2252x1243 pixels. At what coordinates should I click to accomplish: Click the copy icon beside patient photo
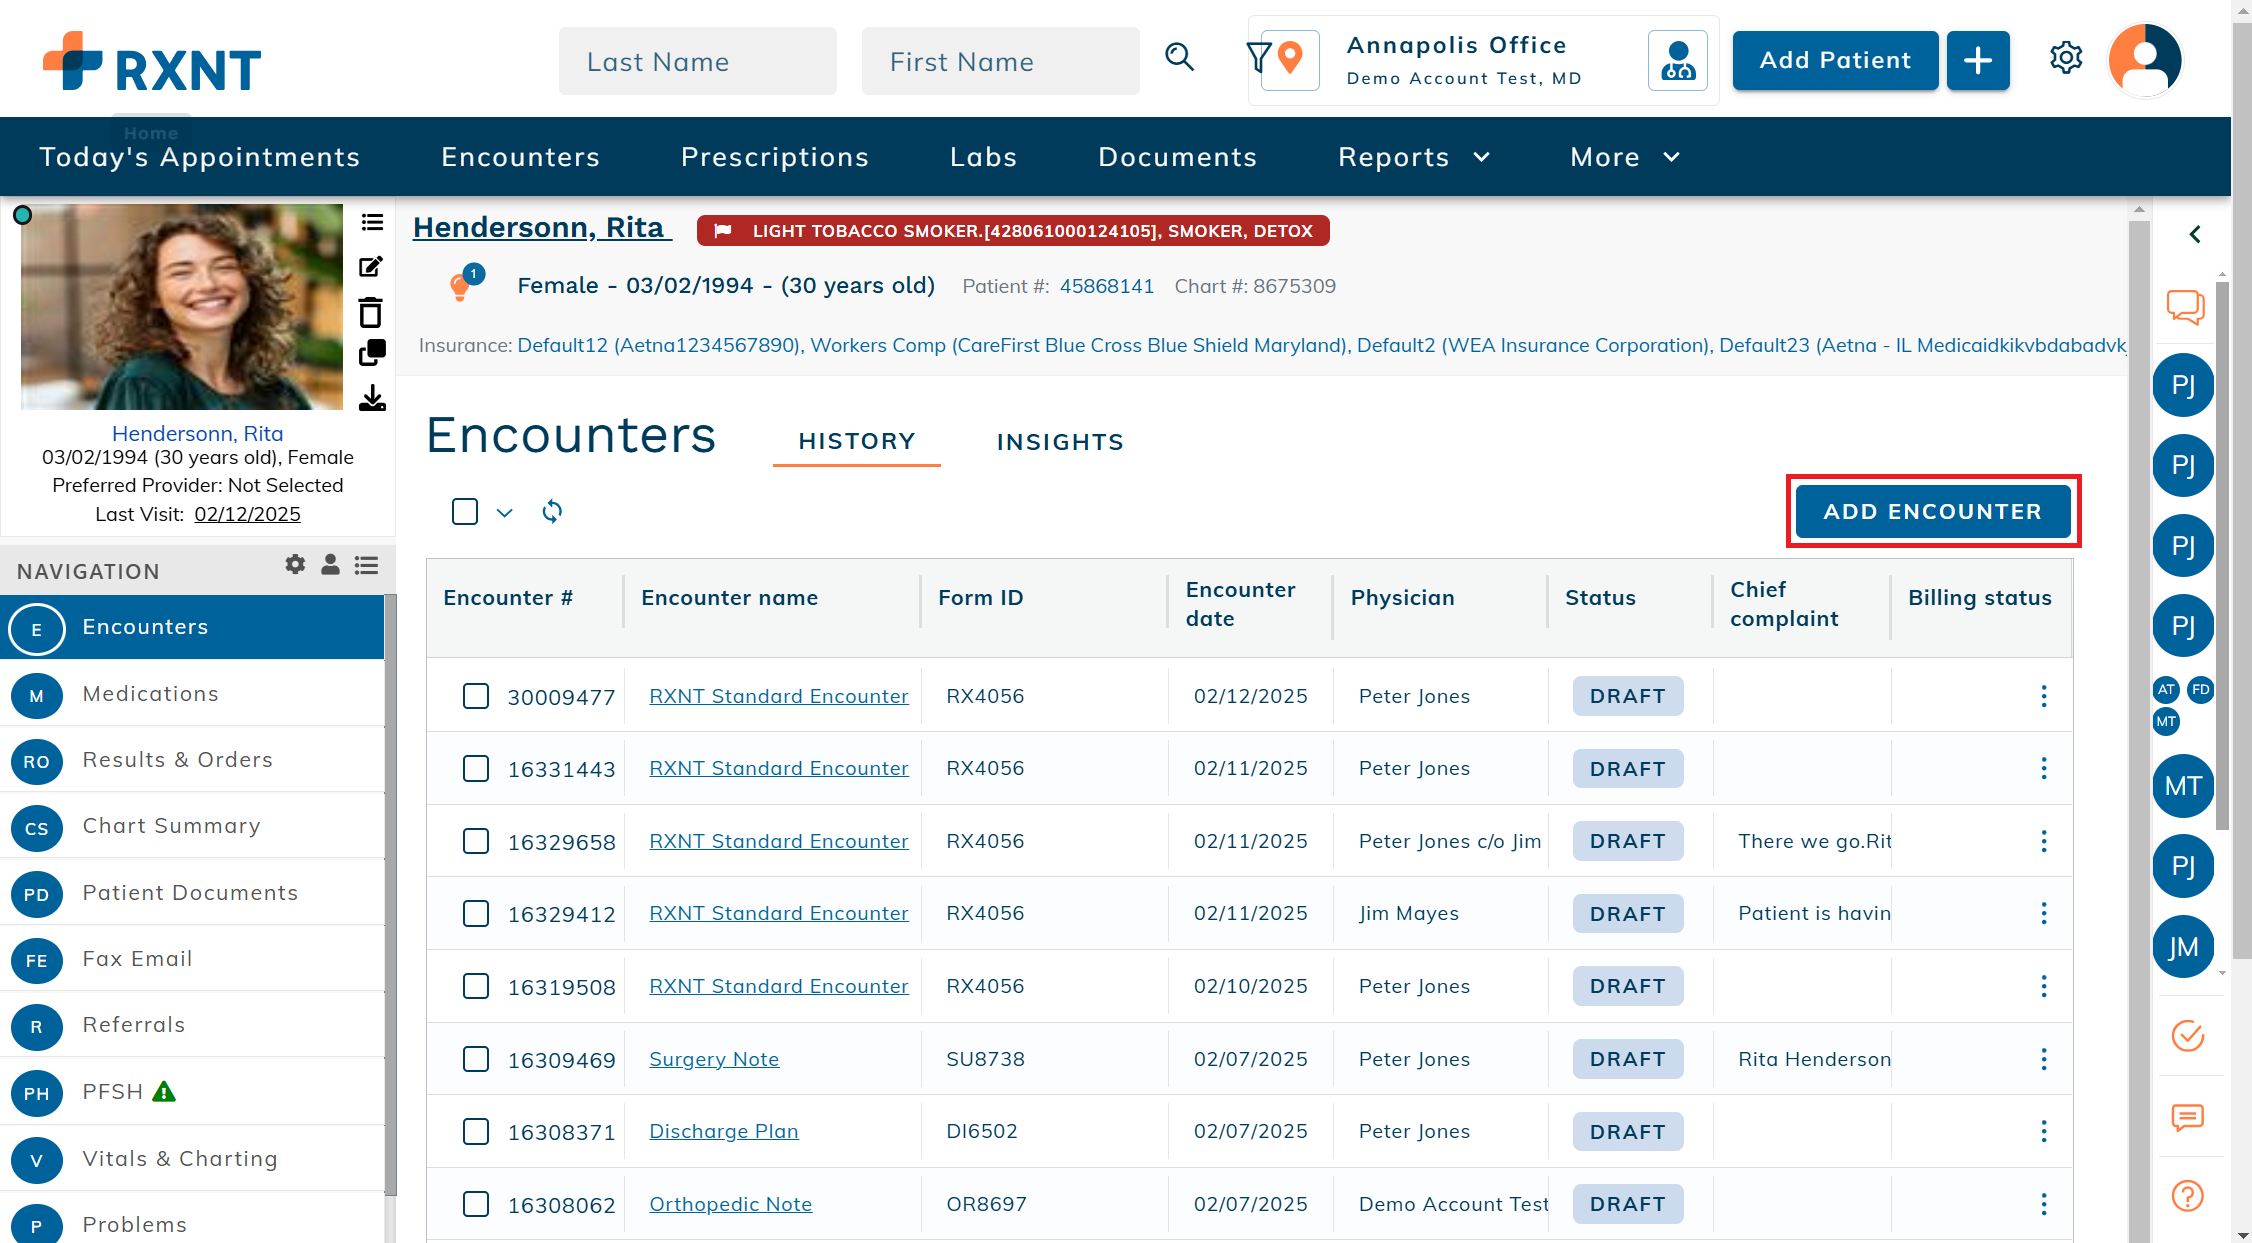pyautogui.click(x=372, y=353)
